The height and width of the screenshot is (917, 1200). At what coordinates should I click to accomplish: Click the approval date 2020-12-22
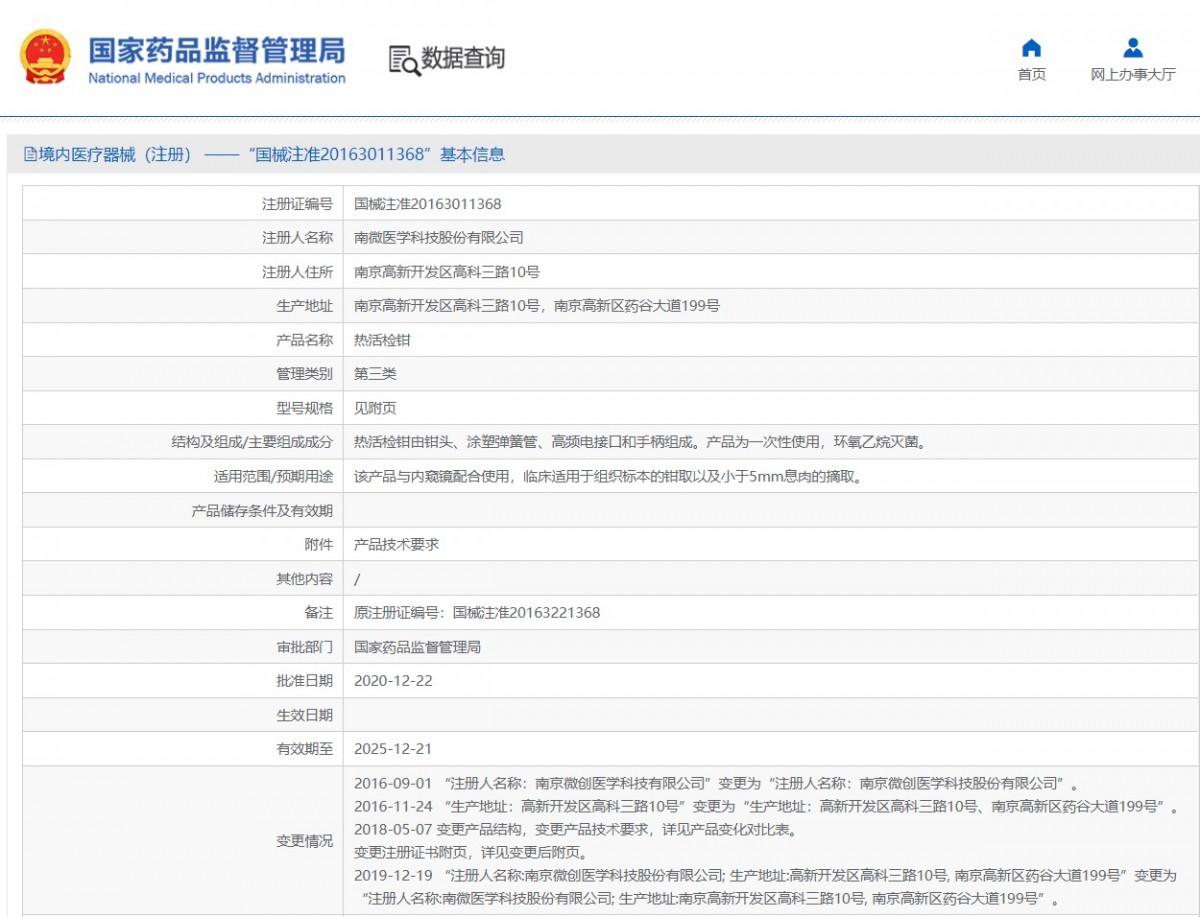point(393,681)
